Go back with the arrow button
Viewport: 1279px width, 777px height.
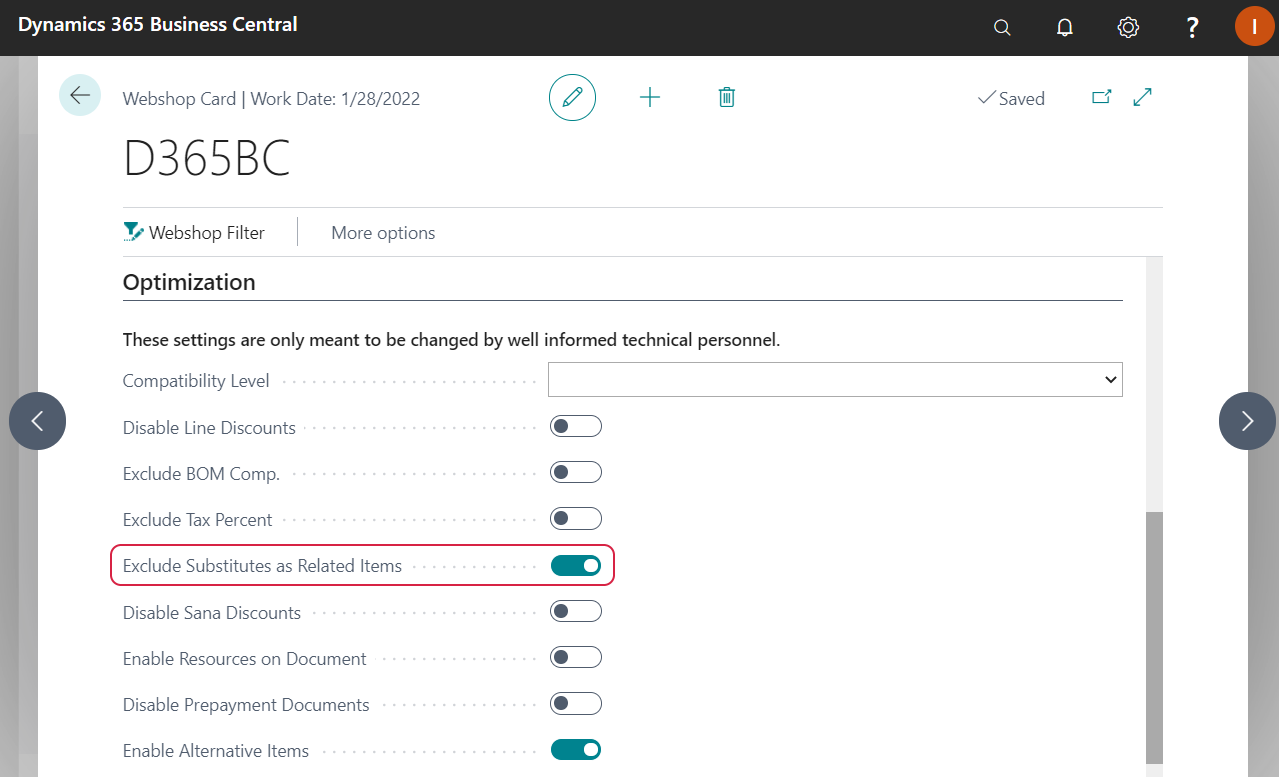(80, 95)
